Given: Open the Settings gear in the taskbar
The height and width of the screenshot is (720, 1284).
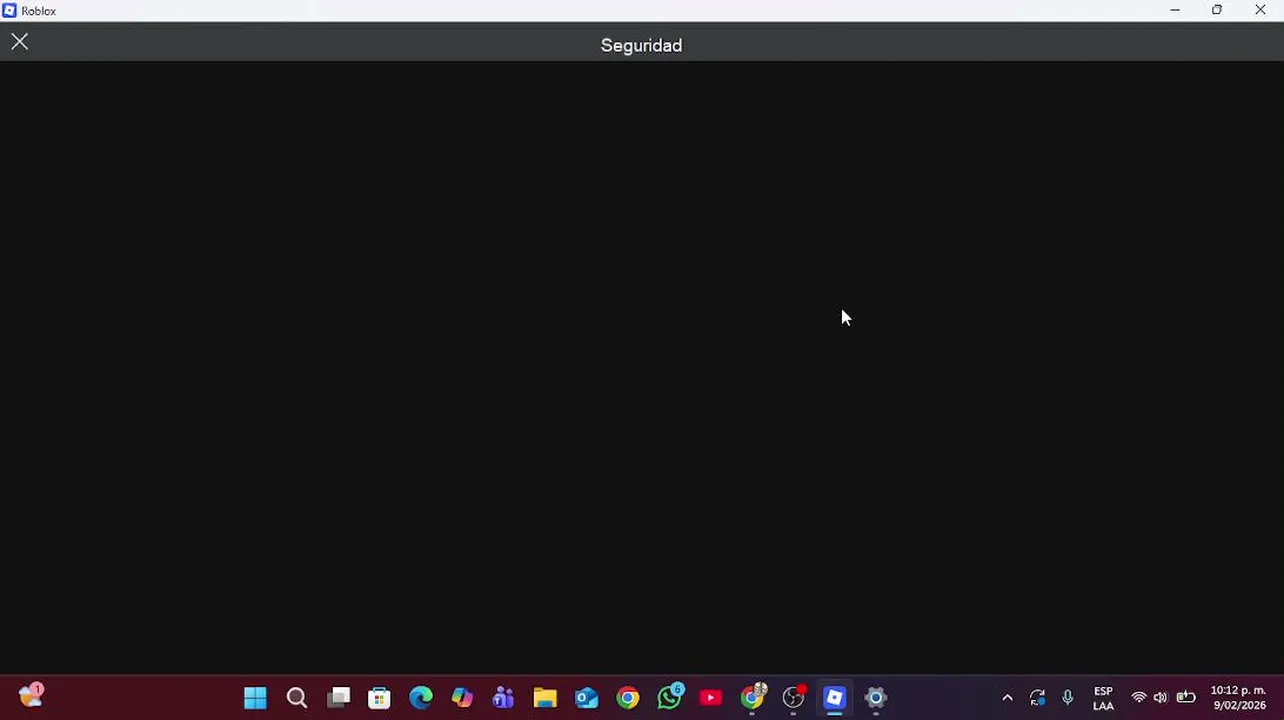Looking at the screenshot, I should [876, 698].
